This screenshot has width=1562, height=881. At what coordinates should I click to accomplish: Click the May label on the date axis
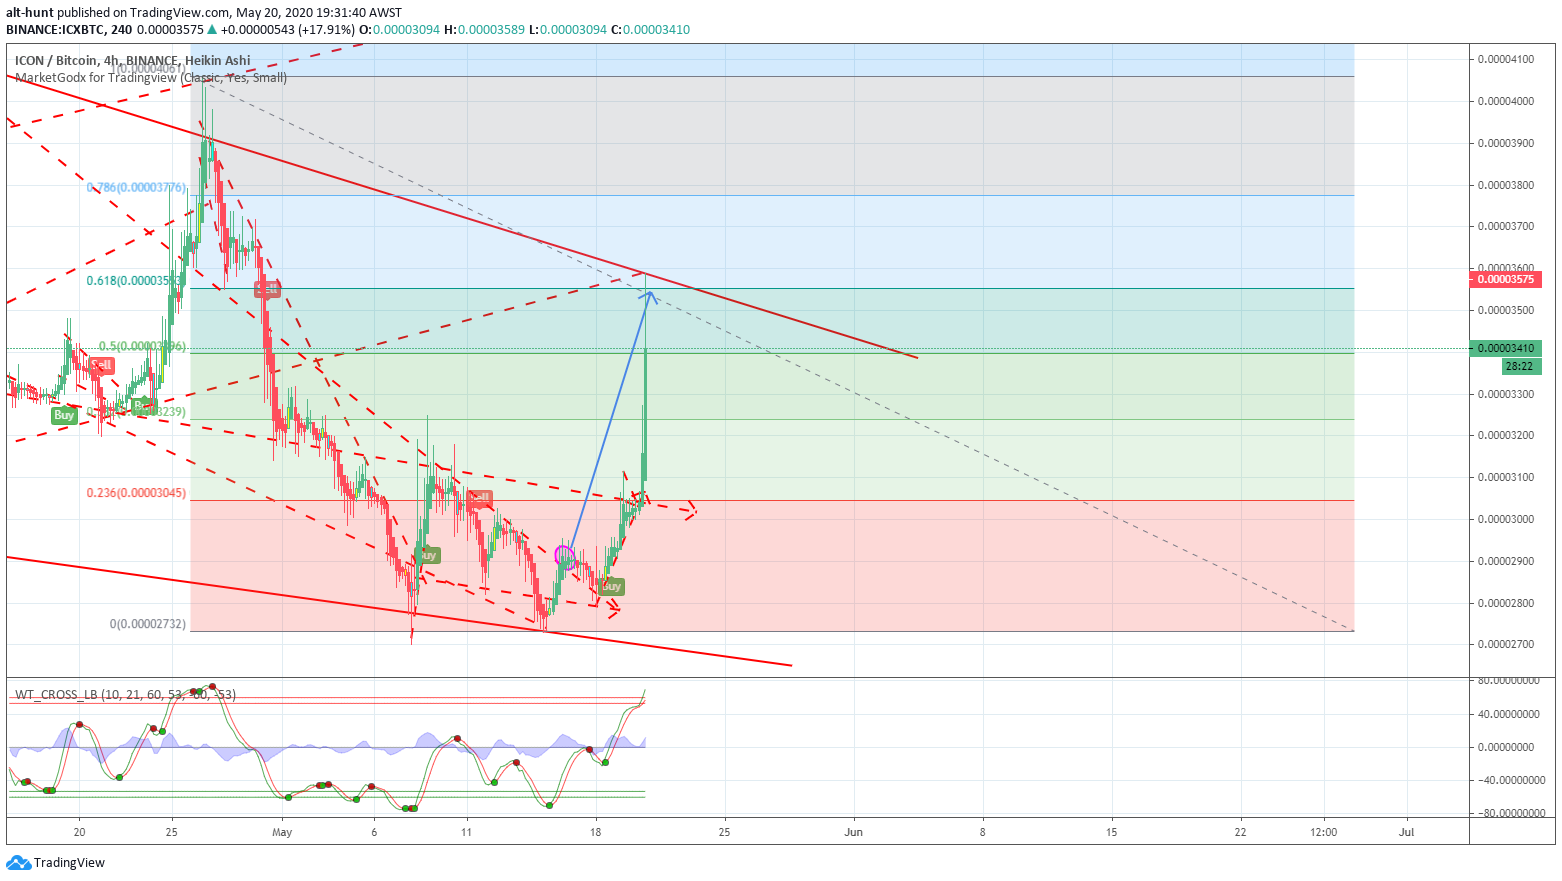click(282, 832)
